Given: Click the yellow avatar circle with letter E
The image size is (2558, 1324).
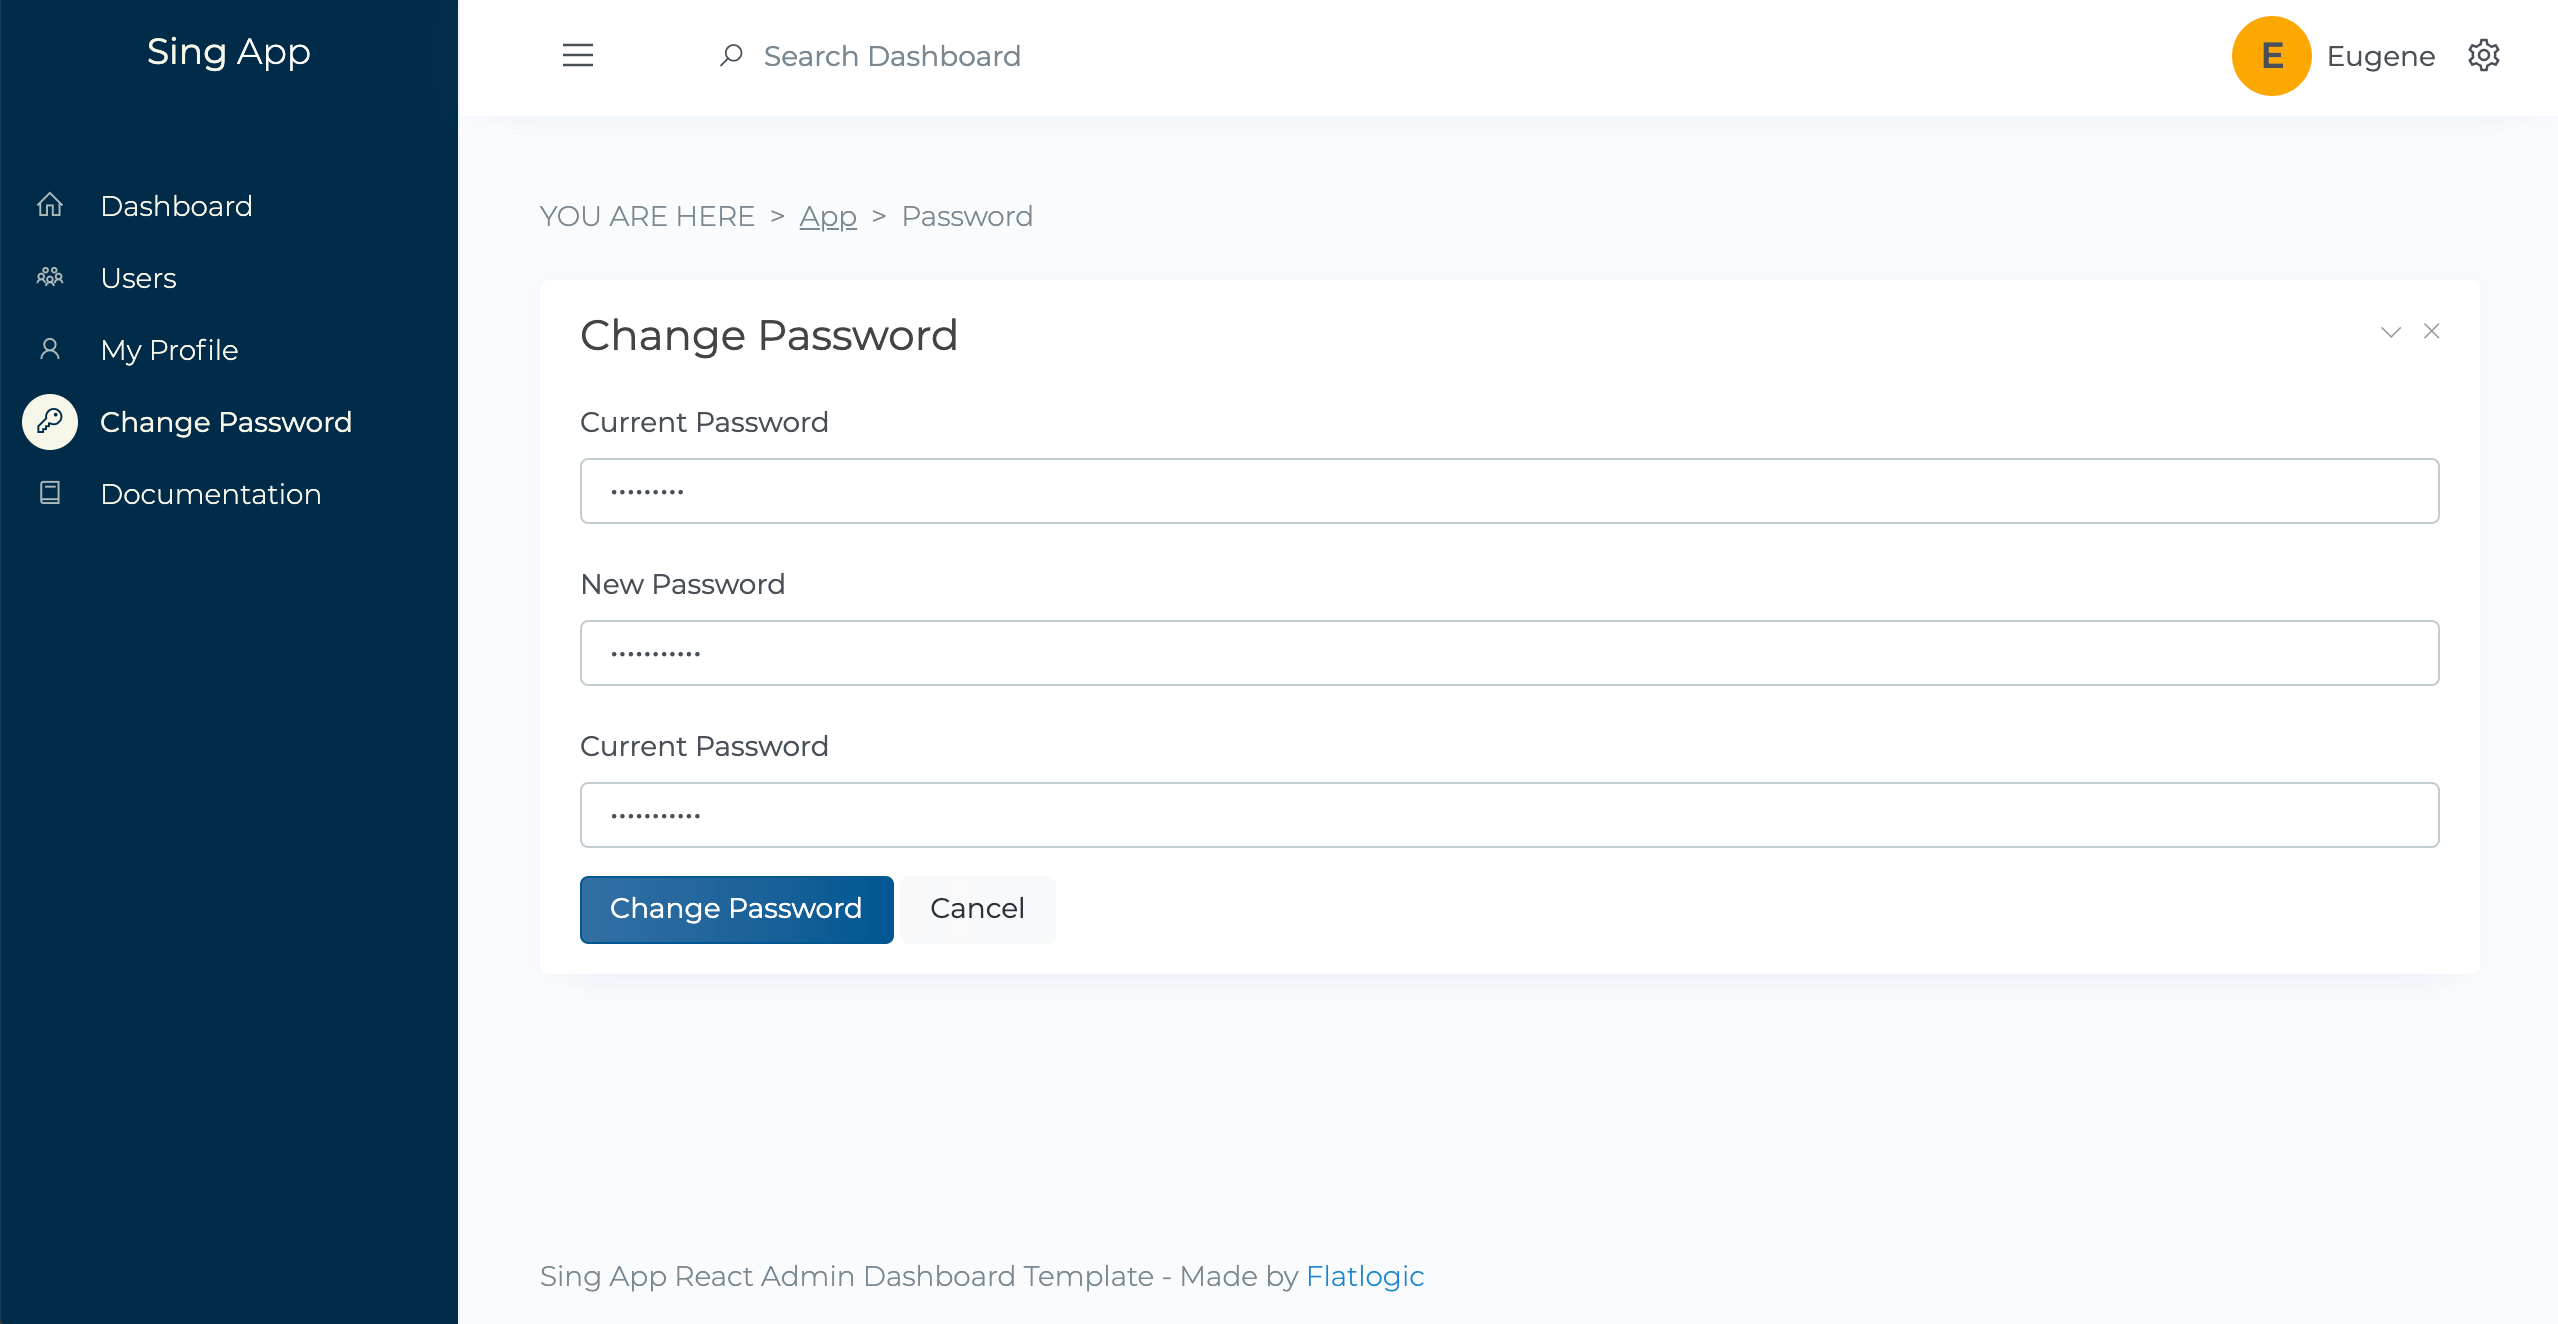Looking at the screenshot, I should 2271,55.
